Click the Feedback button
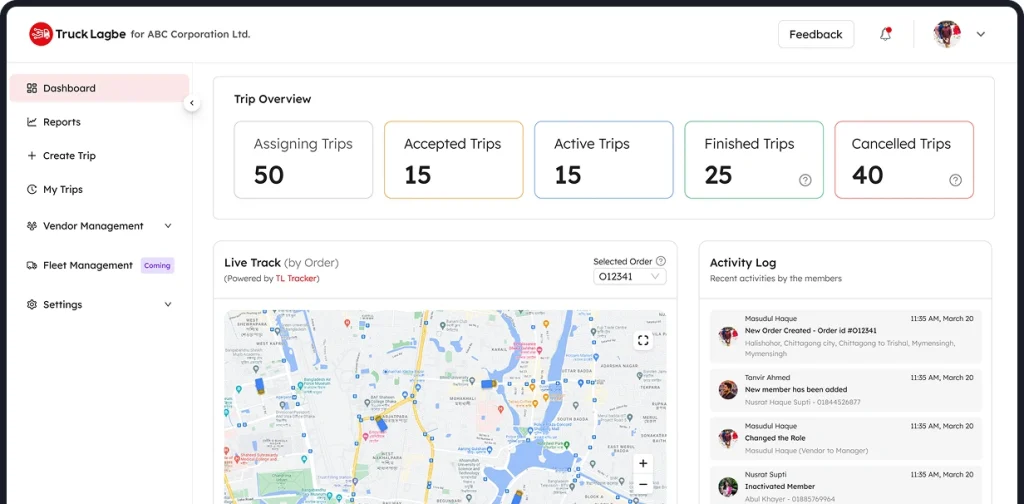Viewport: 1024px width, 504px height. (815, 34)
